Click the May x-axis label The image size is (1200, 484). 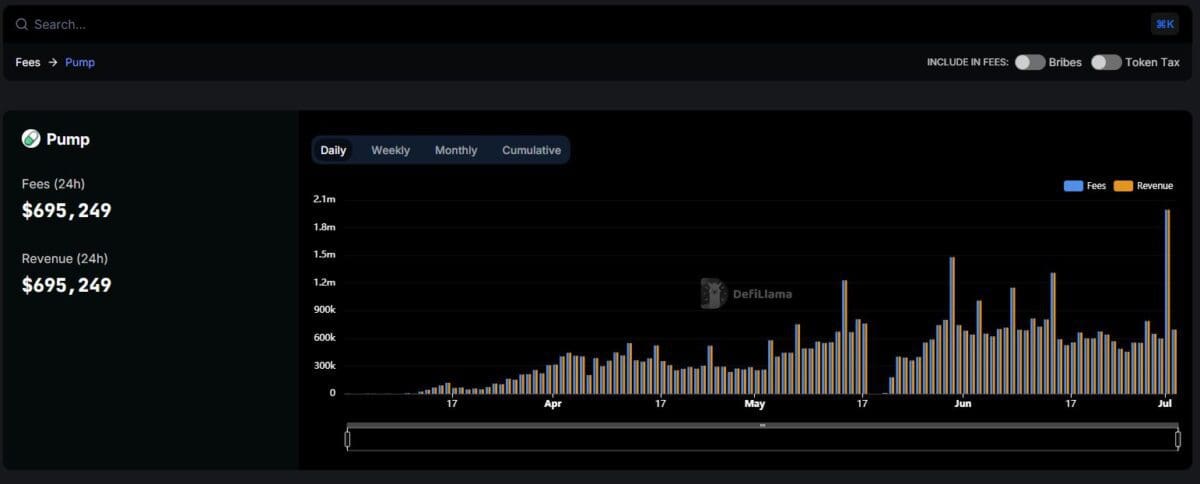point(755,404)
